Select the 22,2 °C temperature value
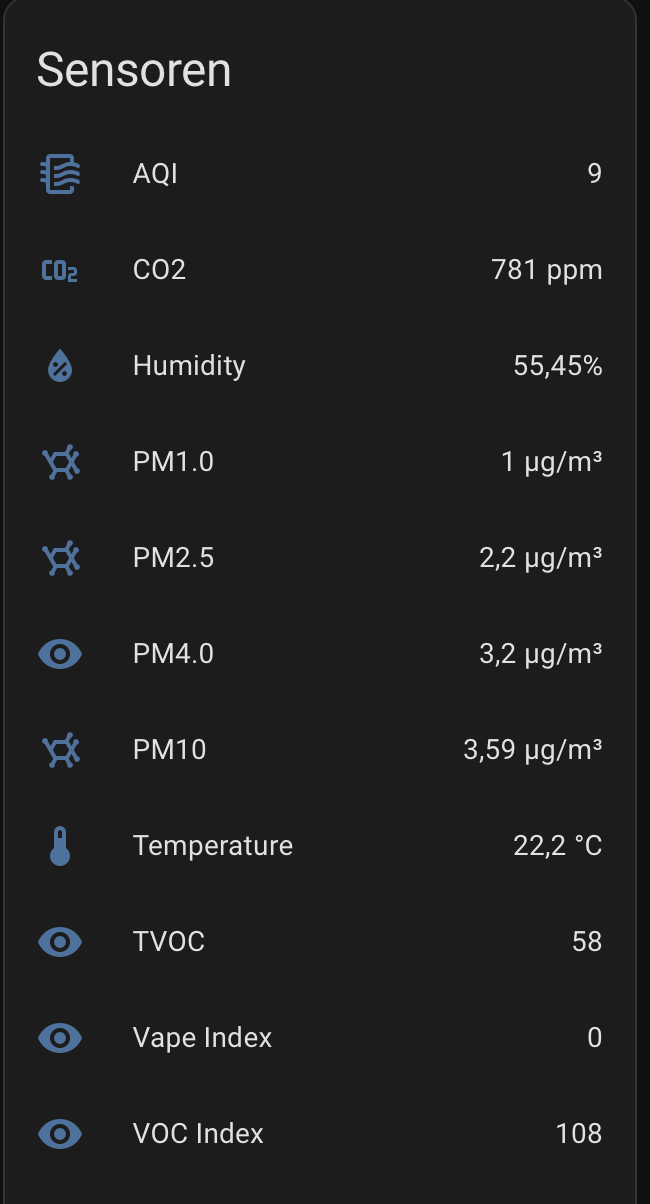 coord(558,846)
